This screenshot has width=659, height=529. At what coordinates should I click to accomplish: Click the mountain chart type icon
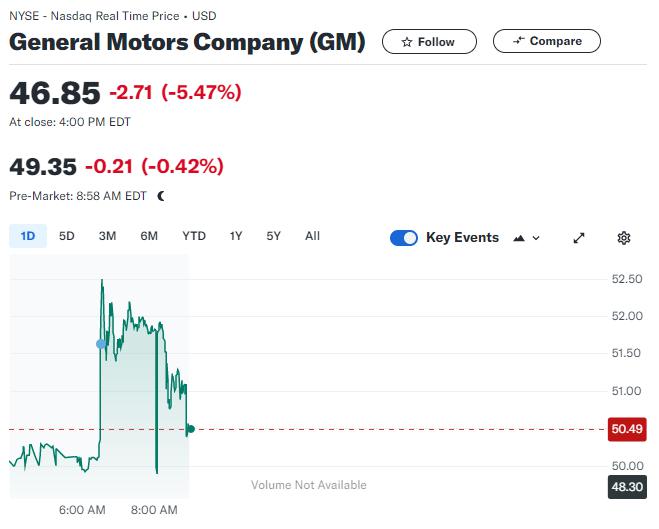point(518,238)
